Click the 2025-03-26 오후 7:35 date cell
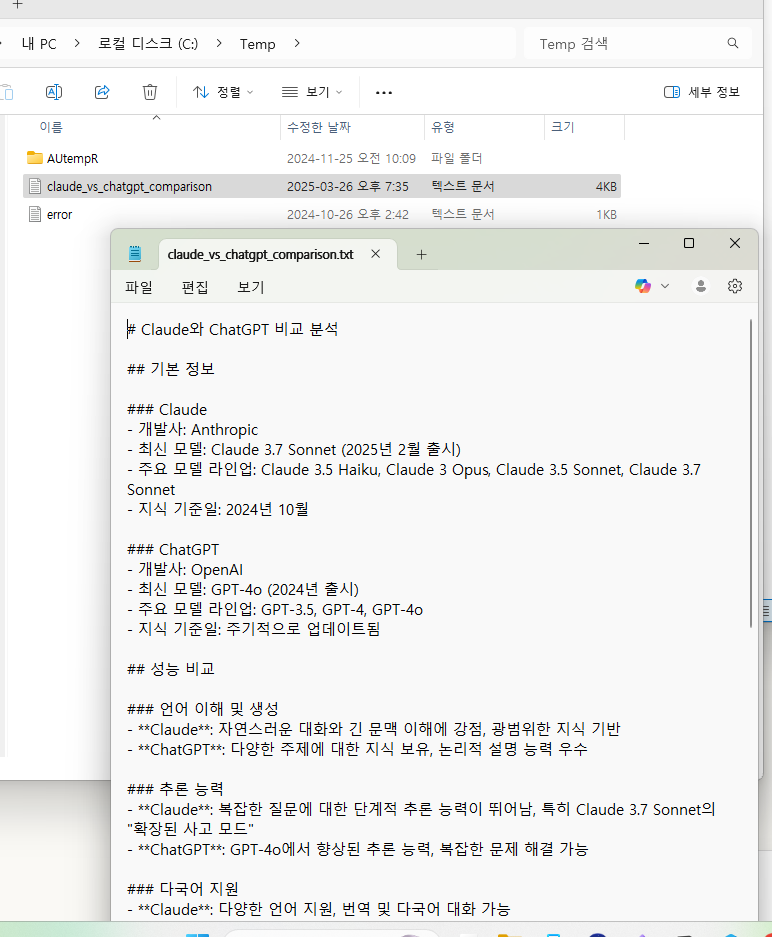Image resolution: width=772 pixels, height=937 pixels. pos(348,186)
